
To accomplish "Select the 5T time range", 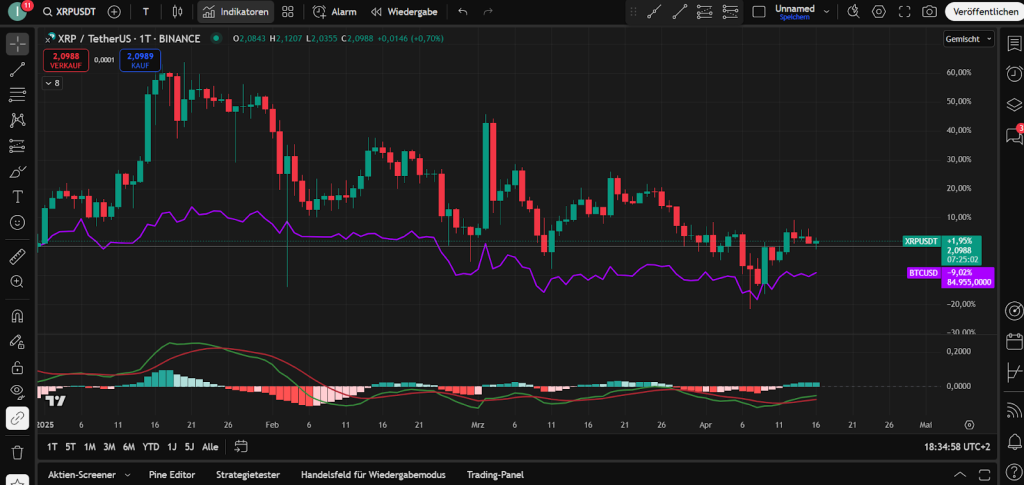I will [71, 446].
